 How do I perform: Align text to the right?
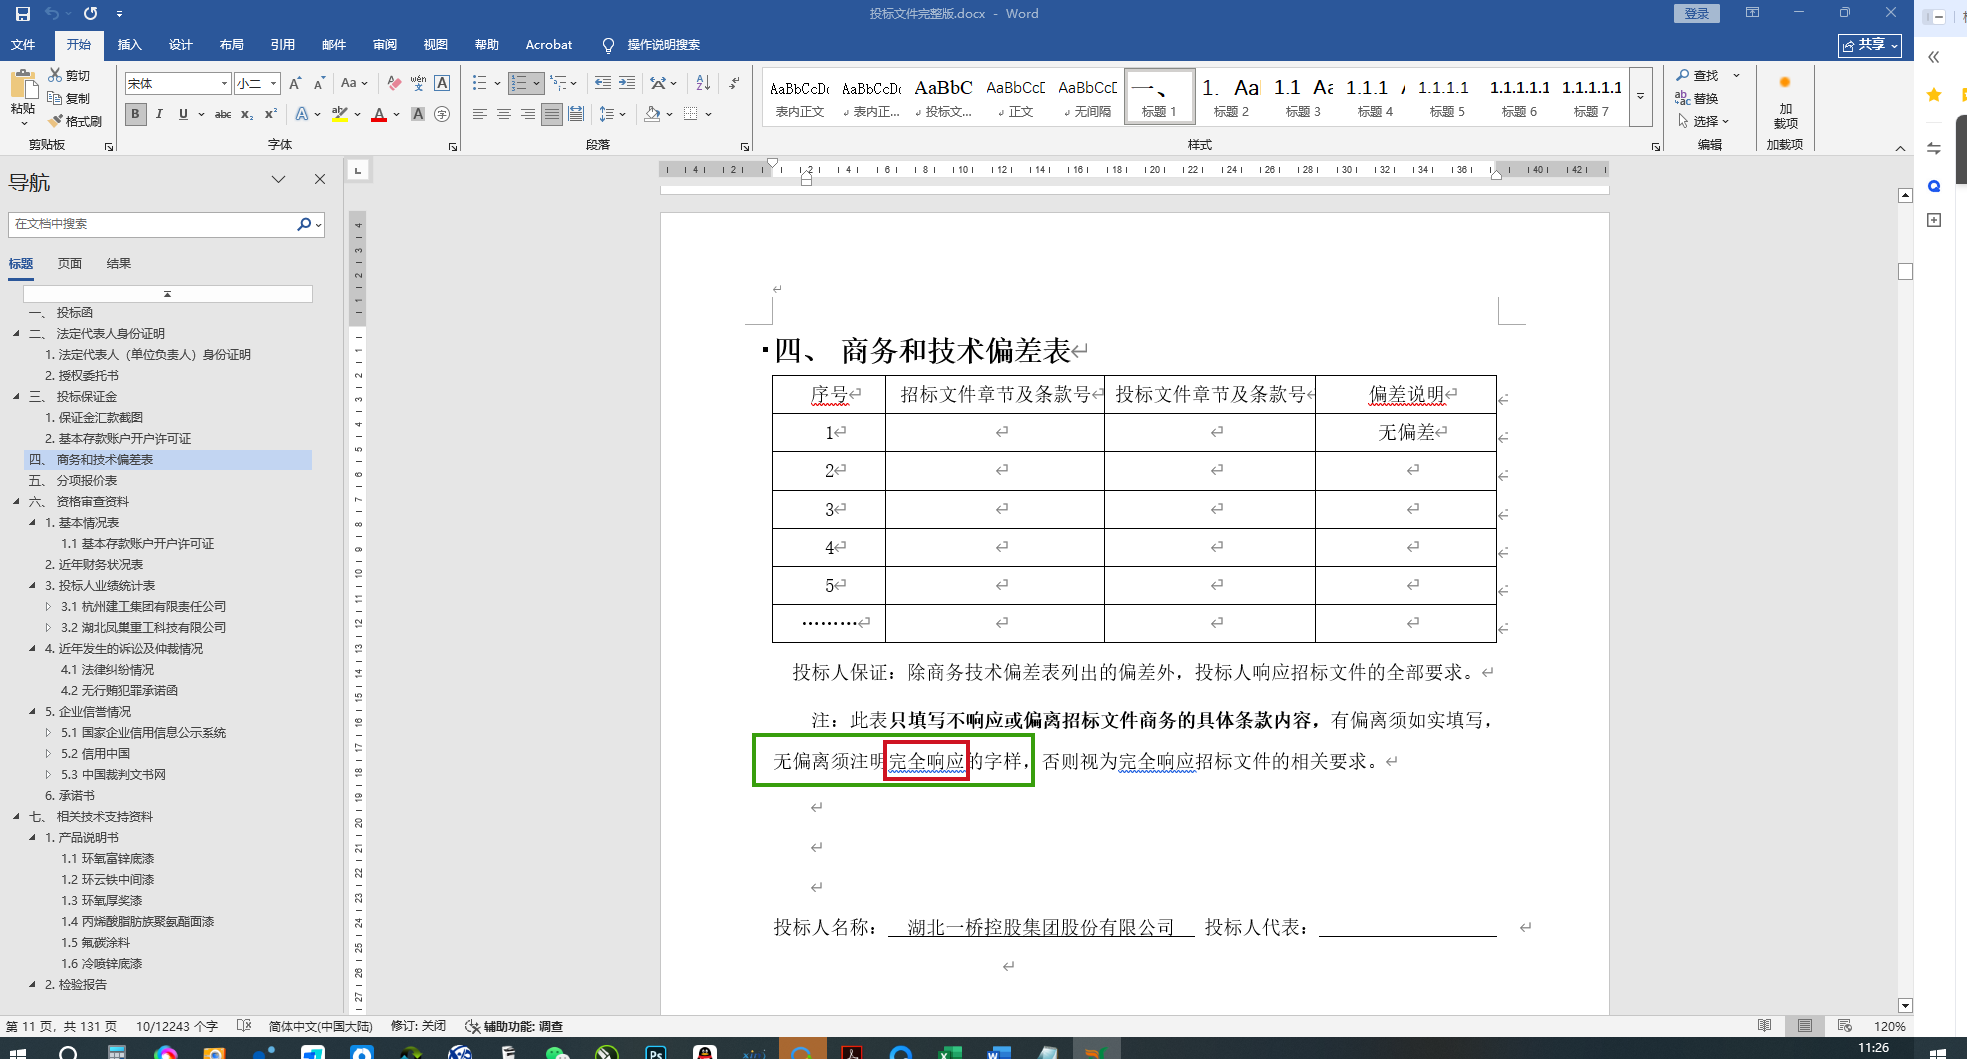click(x=528, y=114)
